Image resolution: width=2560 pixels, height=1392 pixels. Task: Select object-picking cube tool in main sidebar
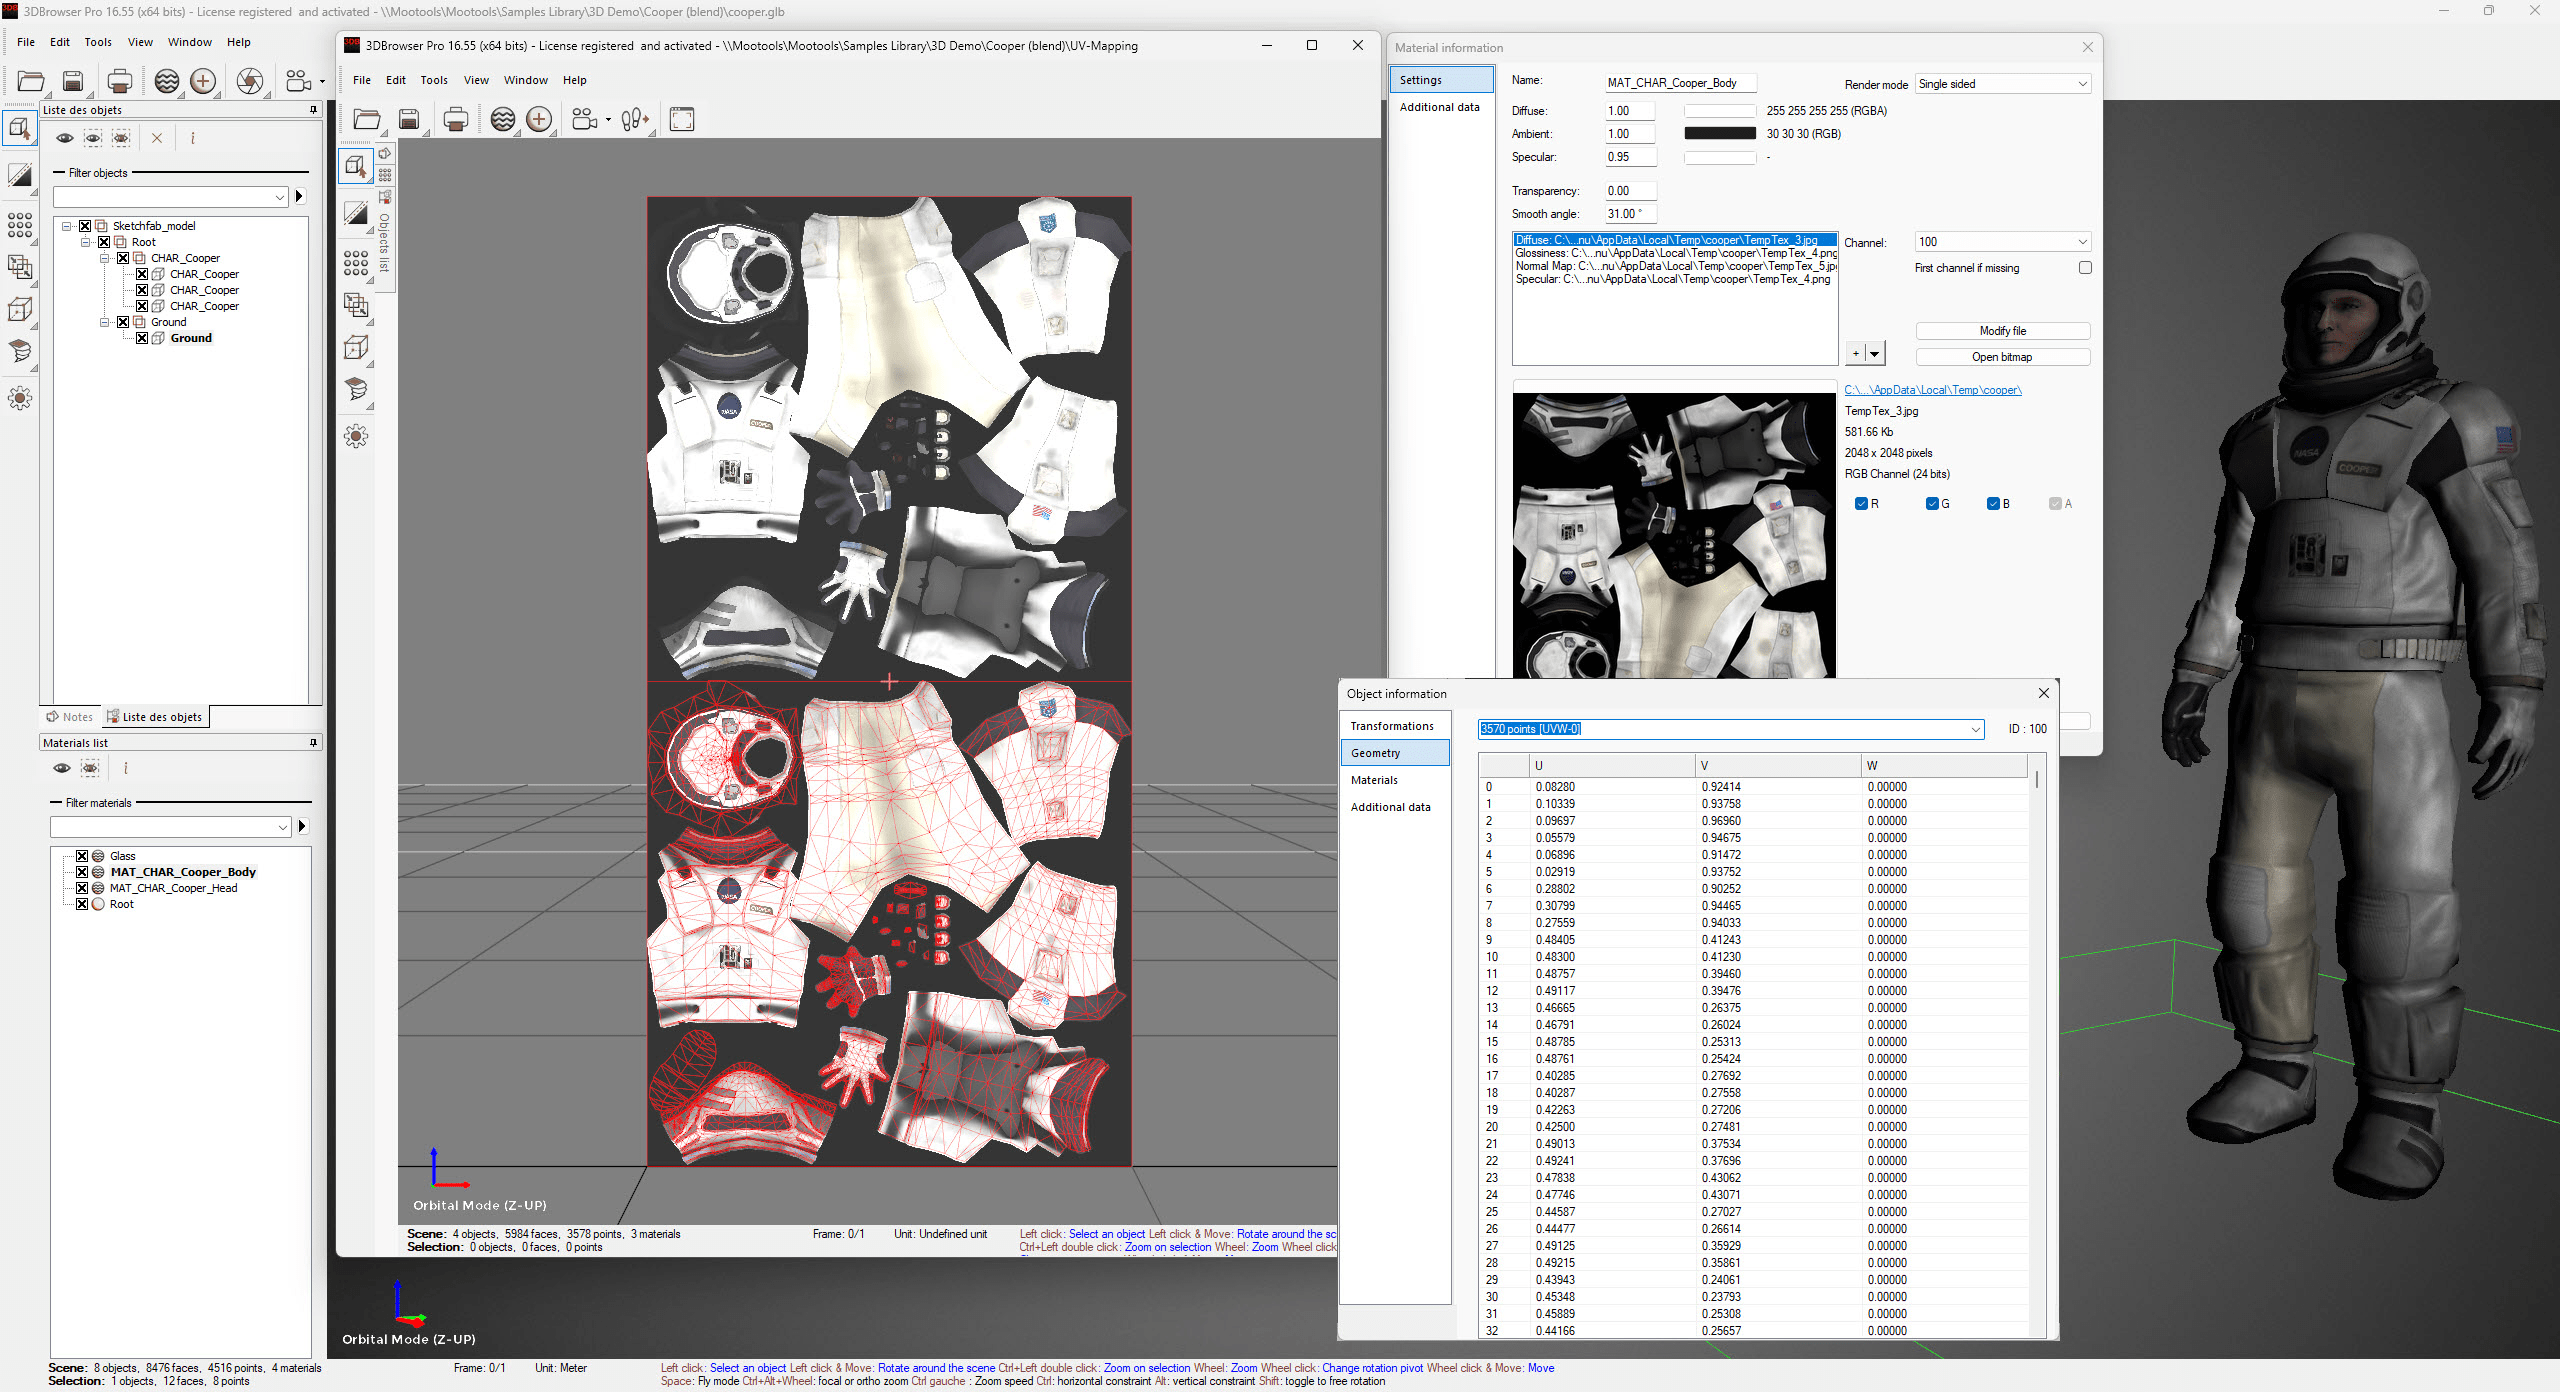point(20,128)
